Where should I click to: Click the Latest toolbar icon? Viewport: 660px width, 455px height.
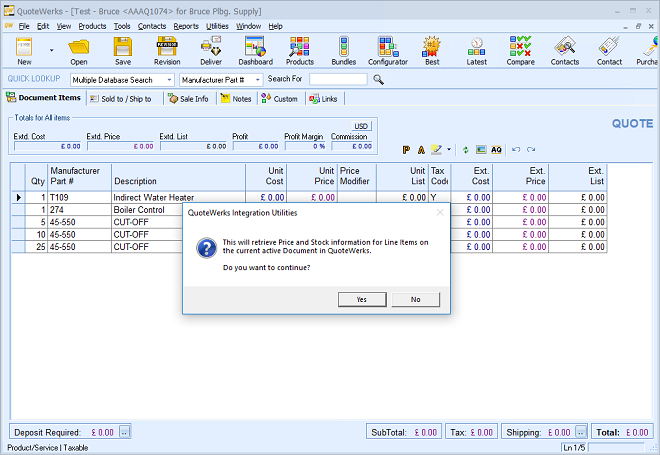(477, 50)
